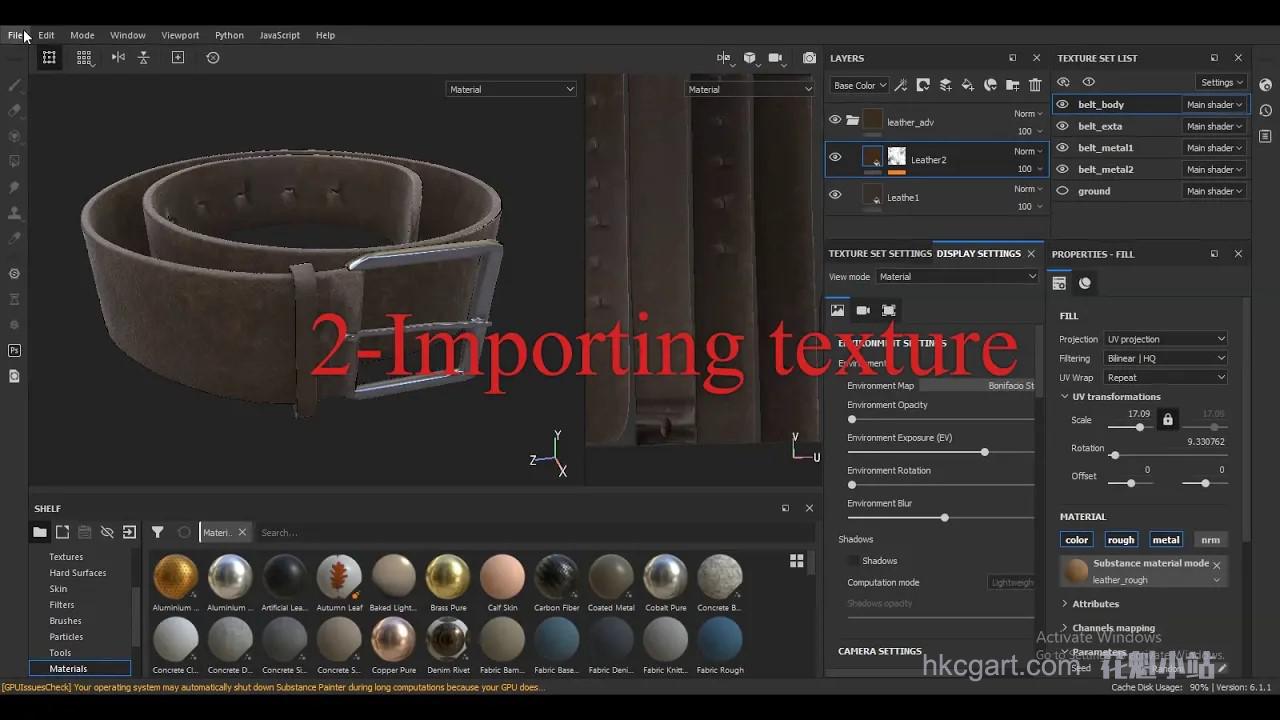Lock the UV scale ratio
Screen dimensions: 1280x720
point(1167,420)
